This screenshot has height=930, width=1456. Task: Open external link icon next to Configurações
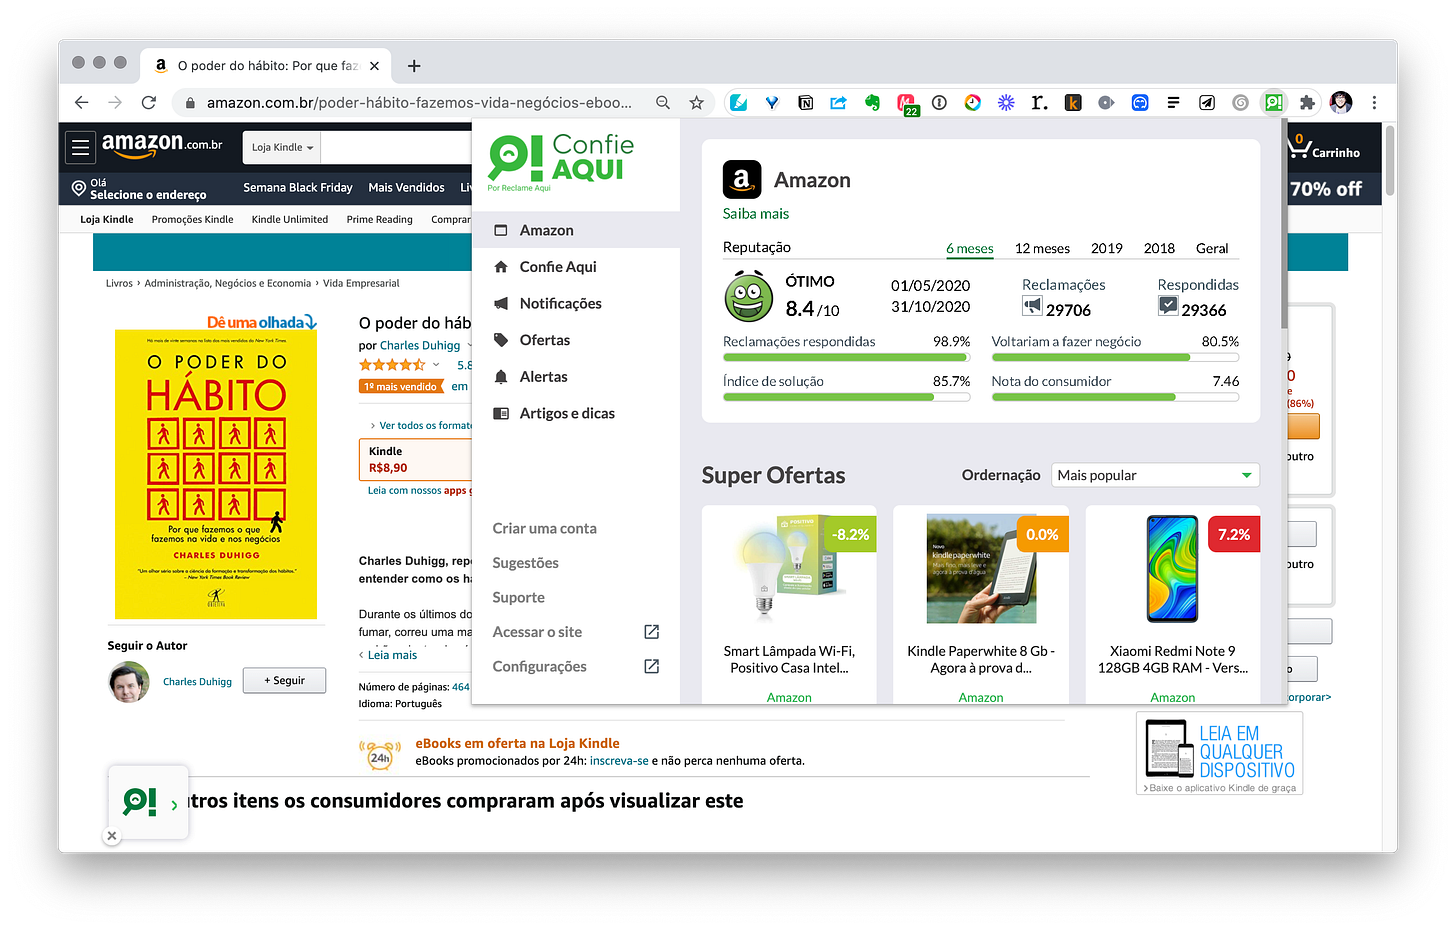pyautogui.click(x=652, y=666)
